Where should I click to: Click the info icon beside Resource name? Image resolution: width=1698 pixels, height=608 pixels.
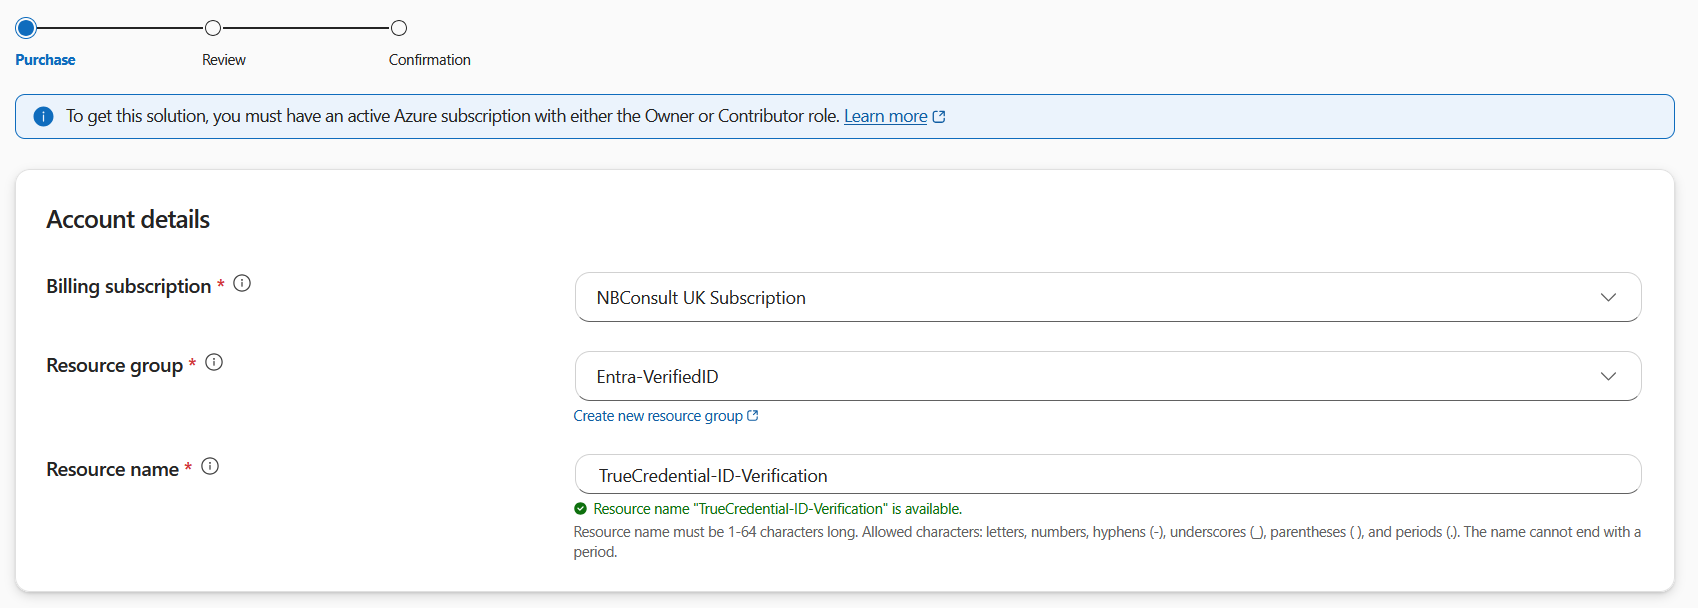[210, 467]
